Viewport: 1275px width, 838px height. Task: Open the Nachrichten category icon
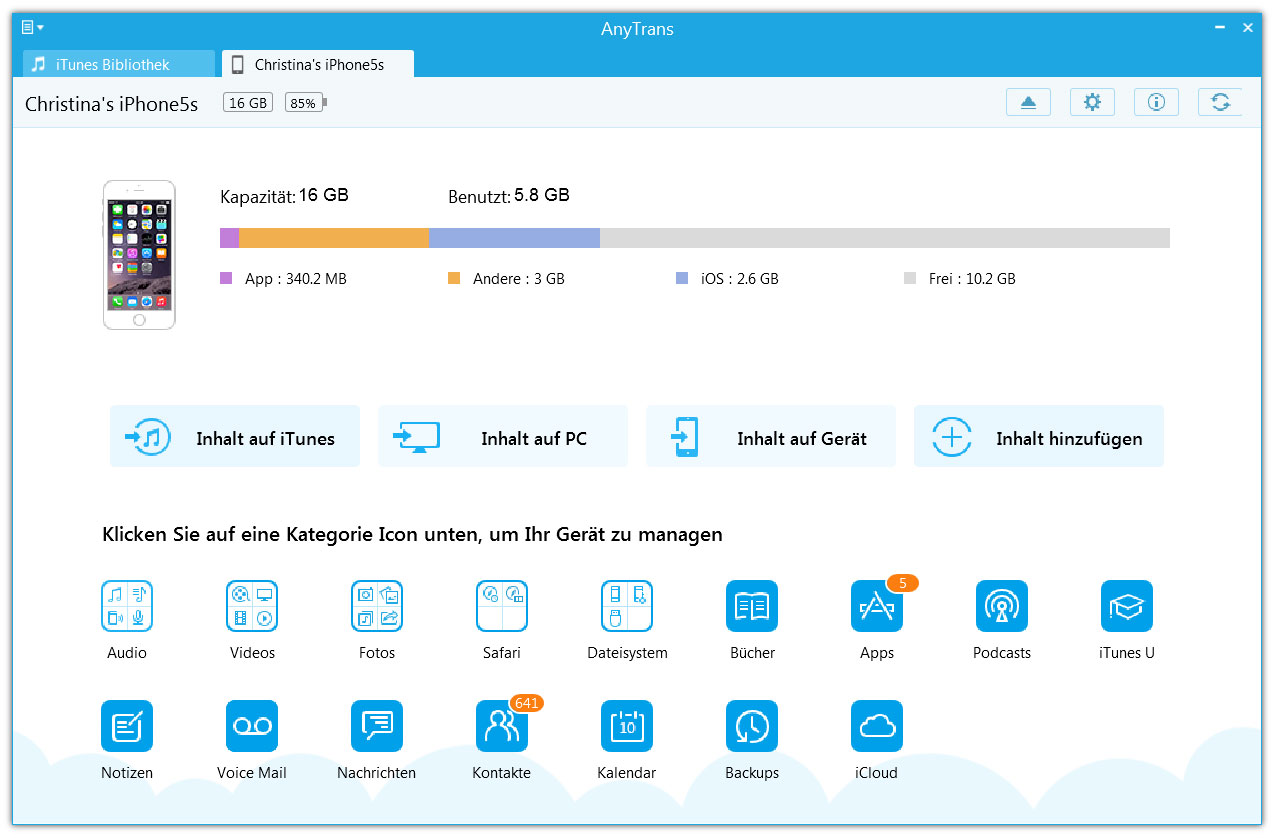pos(377,726)
